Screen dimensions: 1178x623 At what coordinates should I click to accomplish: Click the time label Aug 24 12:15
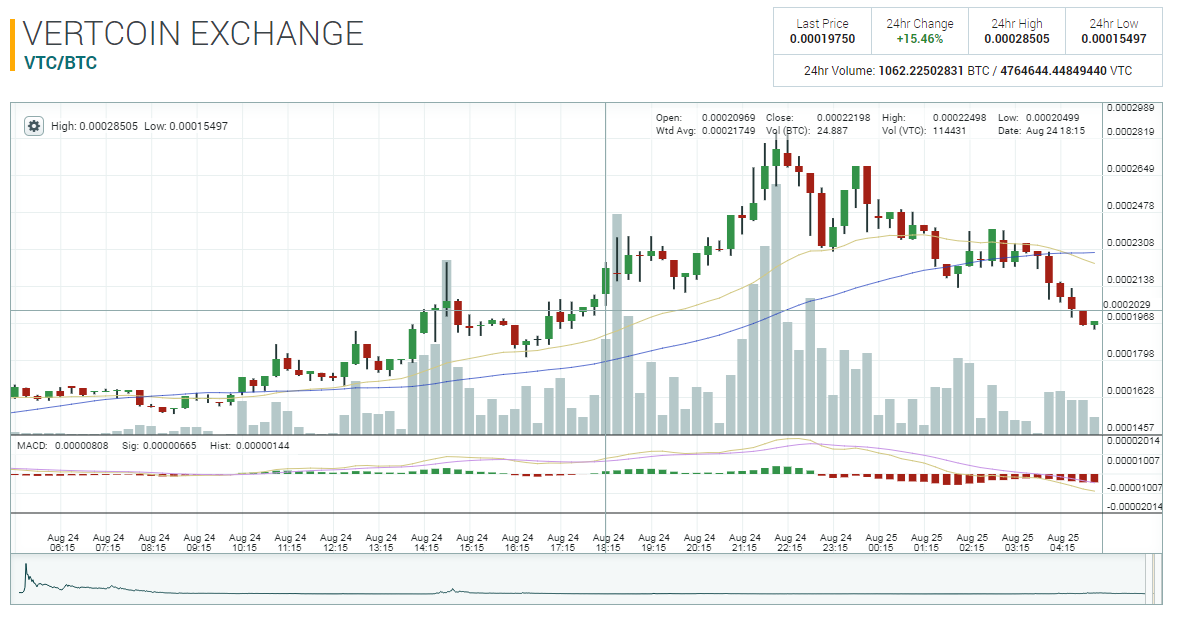[x=335, y=543]
